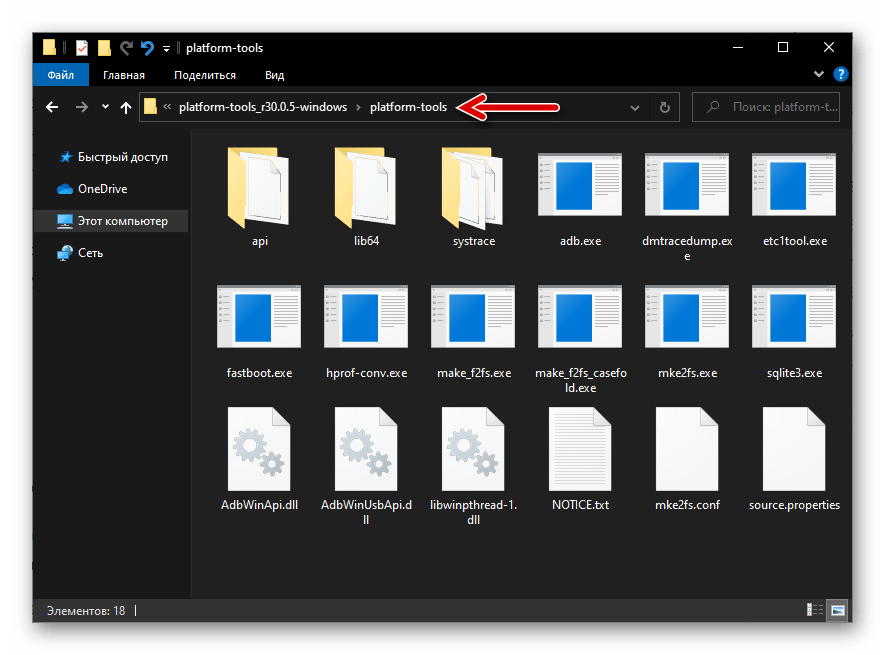Customize Quick Access Toolbar dropdown arrow
The width and height of the screenshot is (885, 655).
(x=166, y=48)
